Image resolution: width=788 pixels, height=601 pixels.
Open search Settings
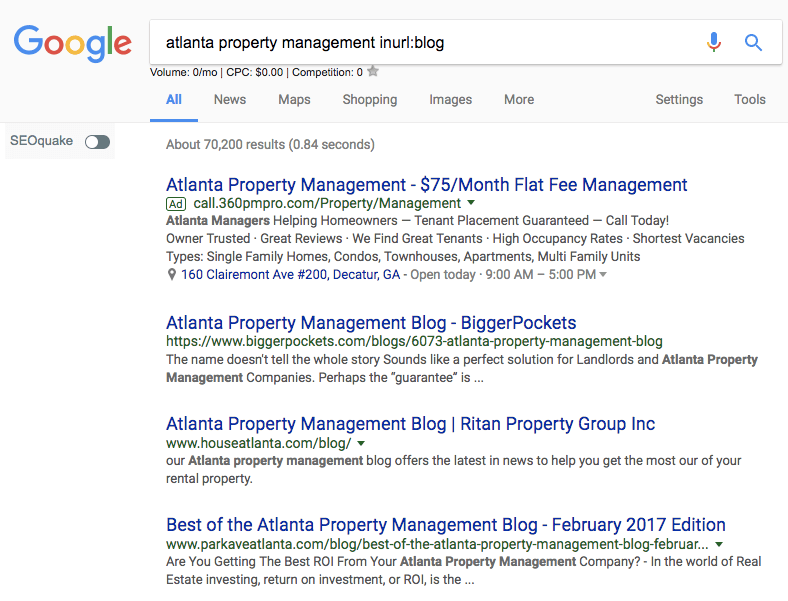click(679, 99)
